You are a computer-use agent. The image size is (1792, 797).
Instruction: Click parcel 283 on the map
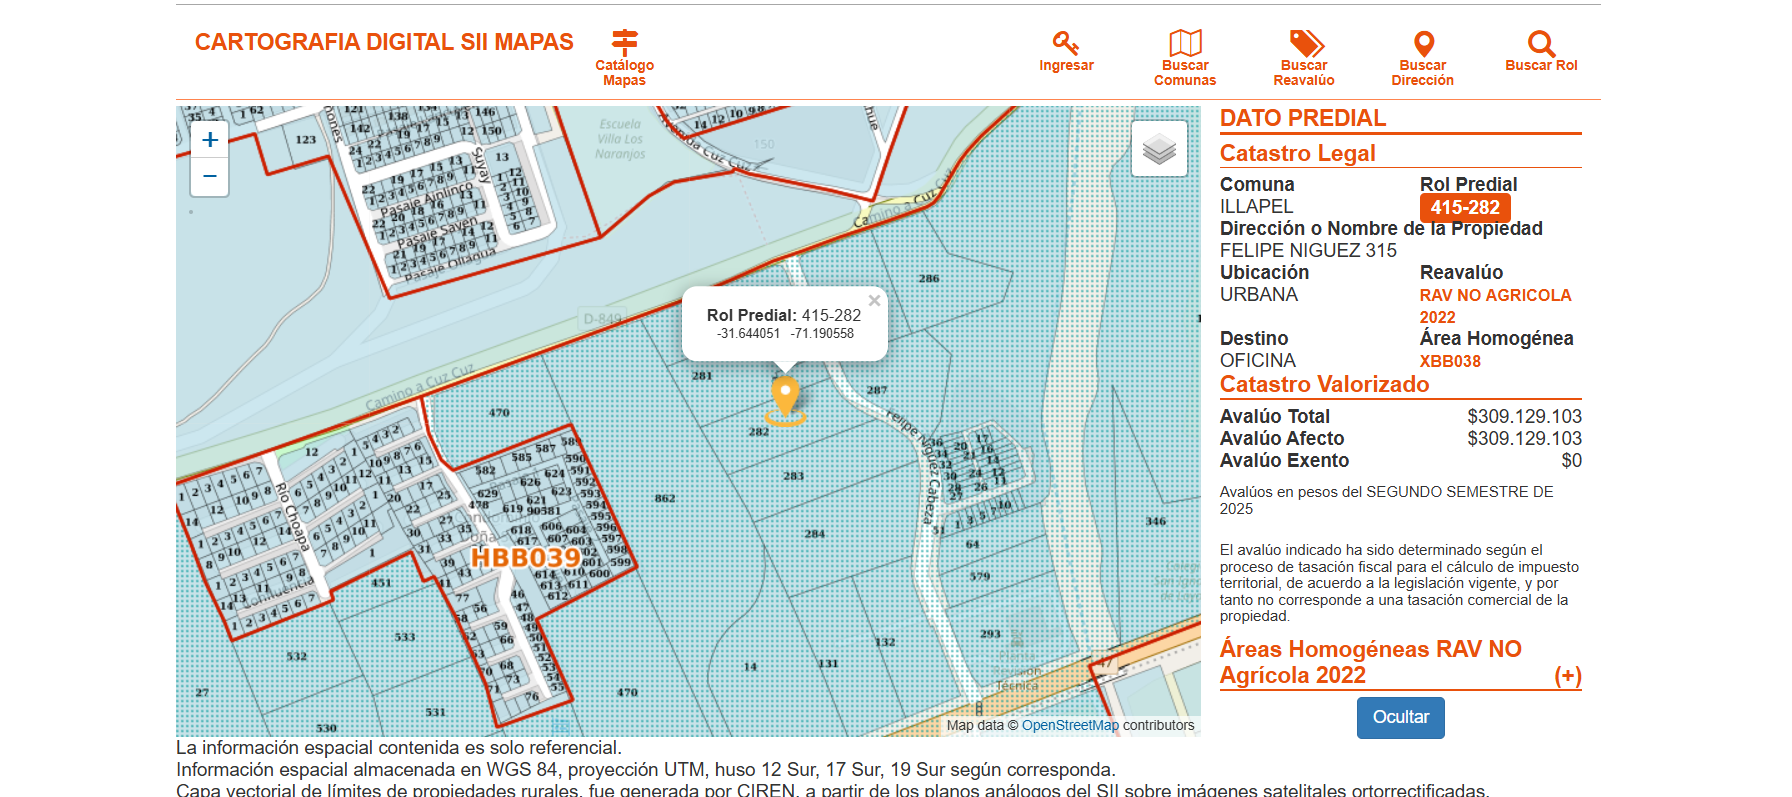[x=793, y=476]
